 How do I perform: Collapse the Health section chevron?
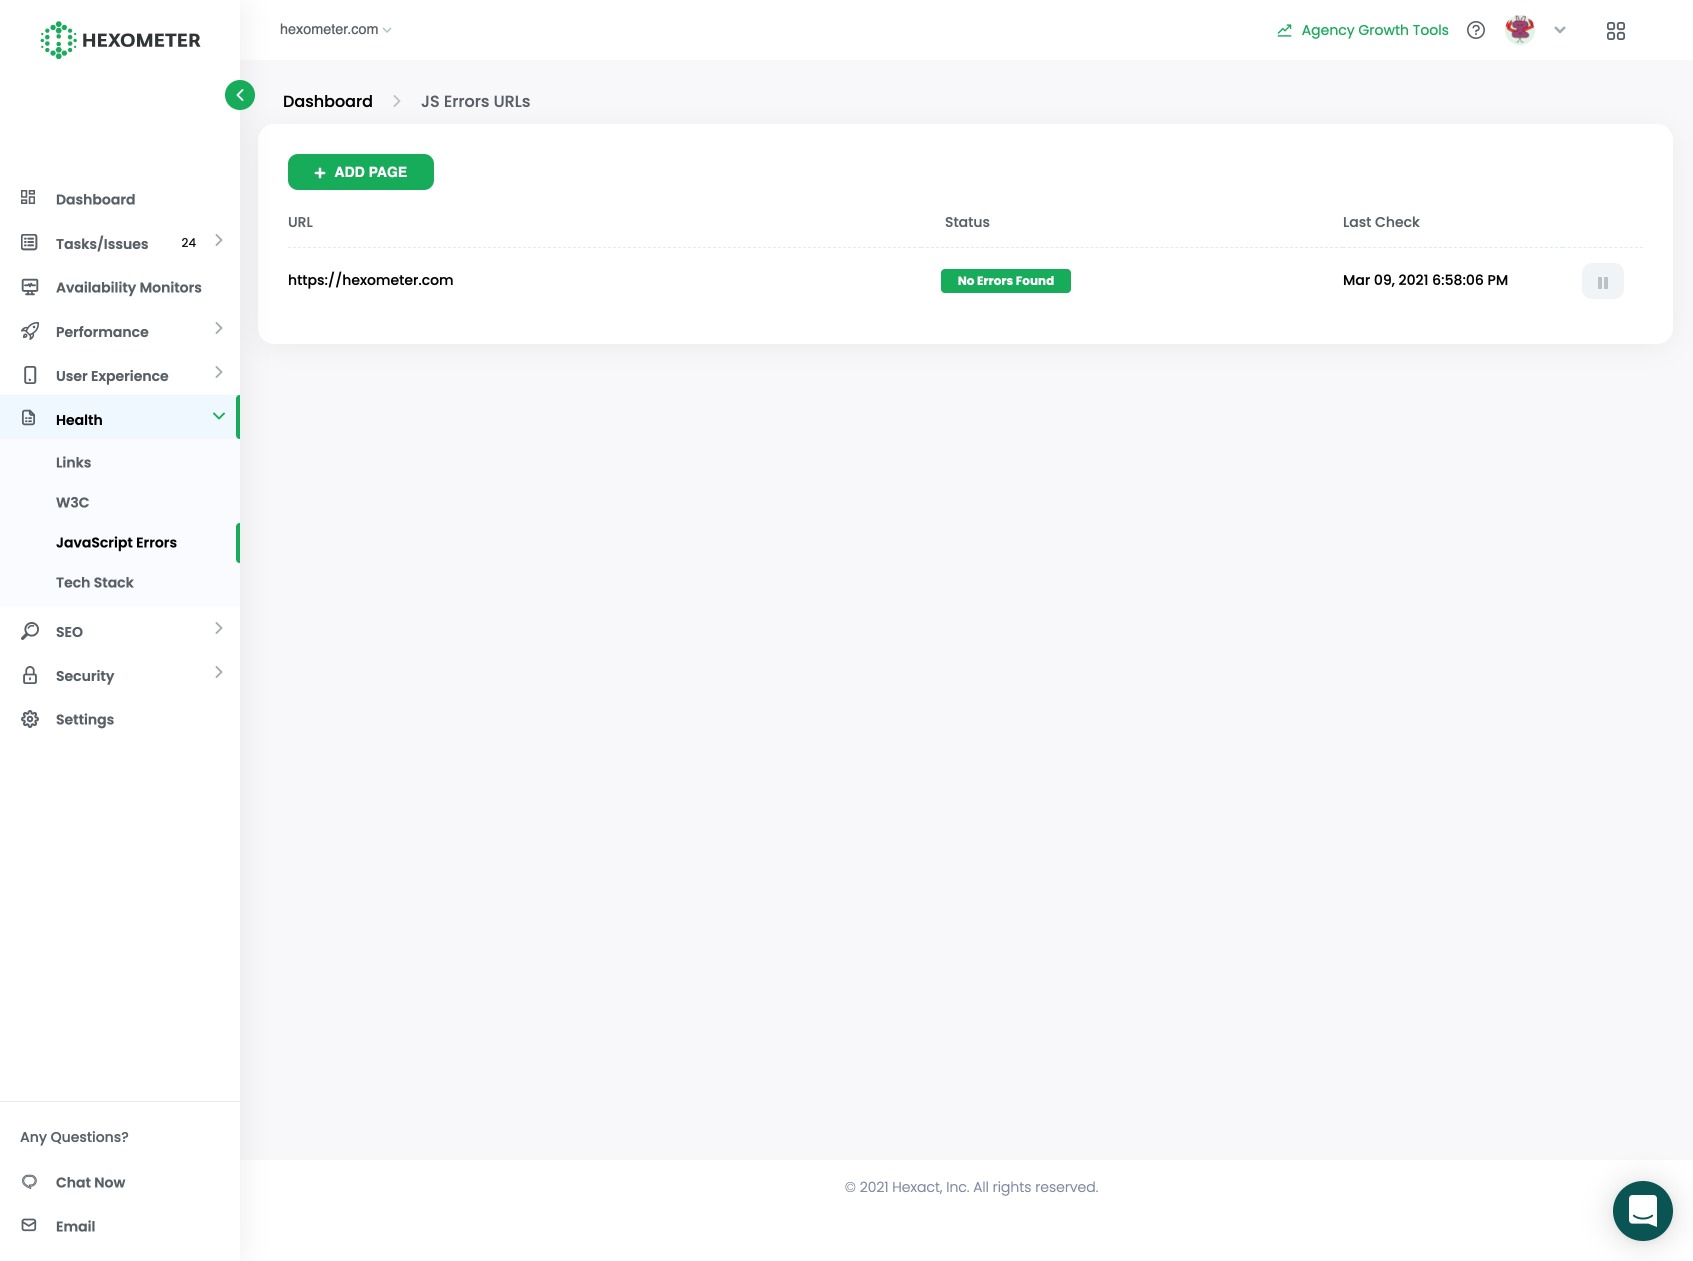pyautogui.click(x=219, y=416)
